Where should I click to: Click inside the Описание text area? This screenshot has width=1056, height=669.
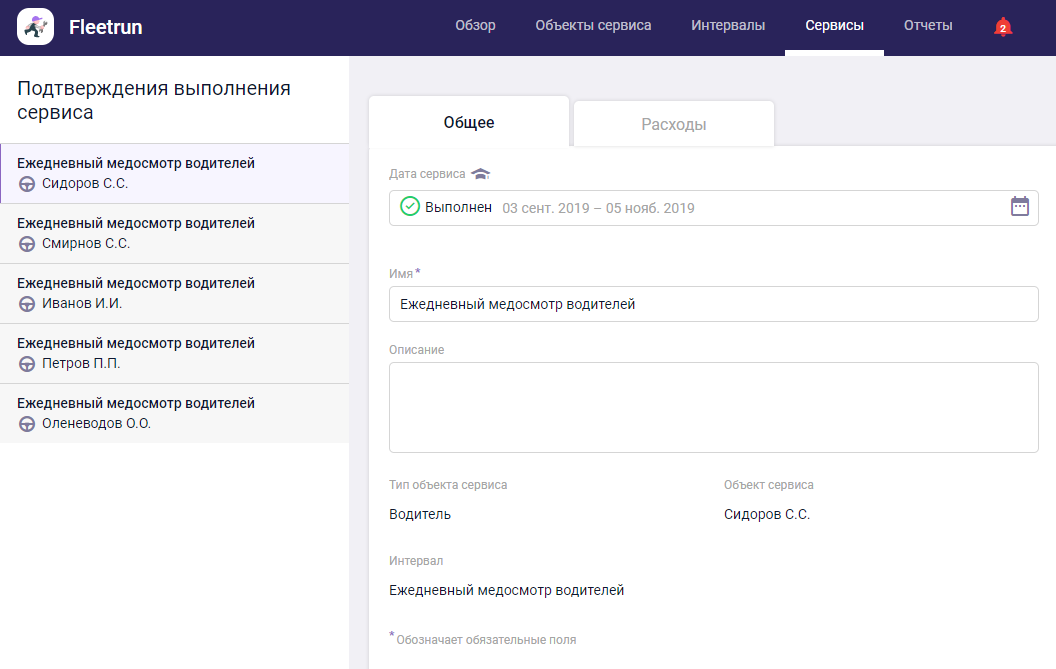tap(713, 408)
